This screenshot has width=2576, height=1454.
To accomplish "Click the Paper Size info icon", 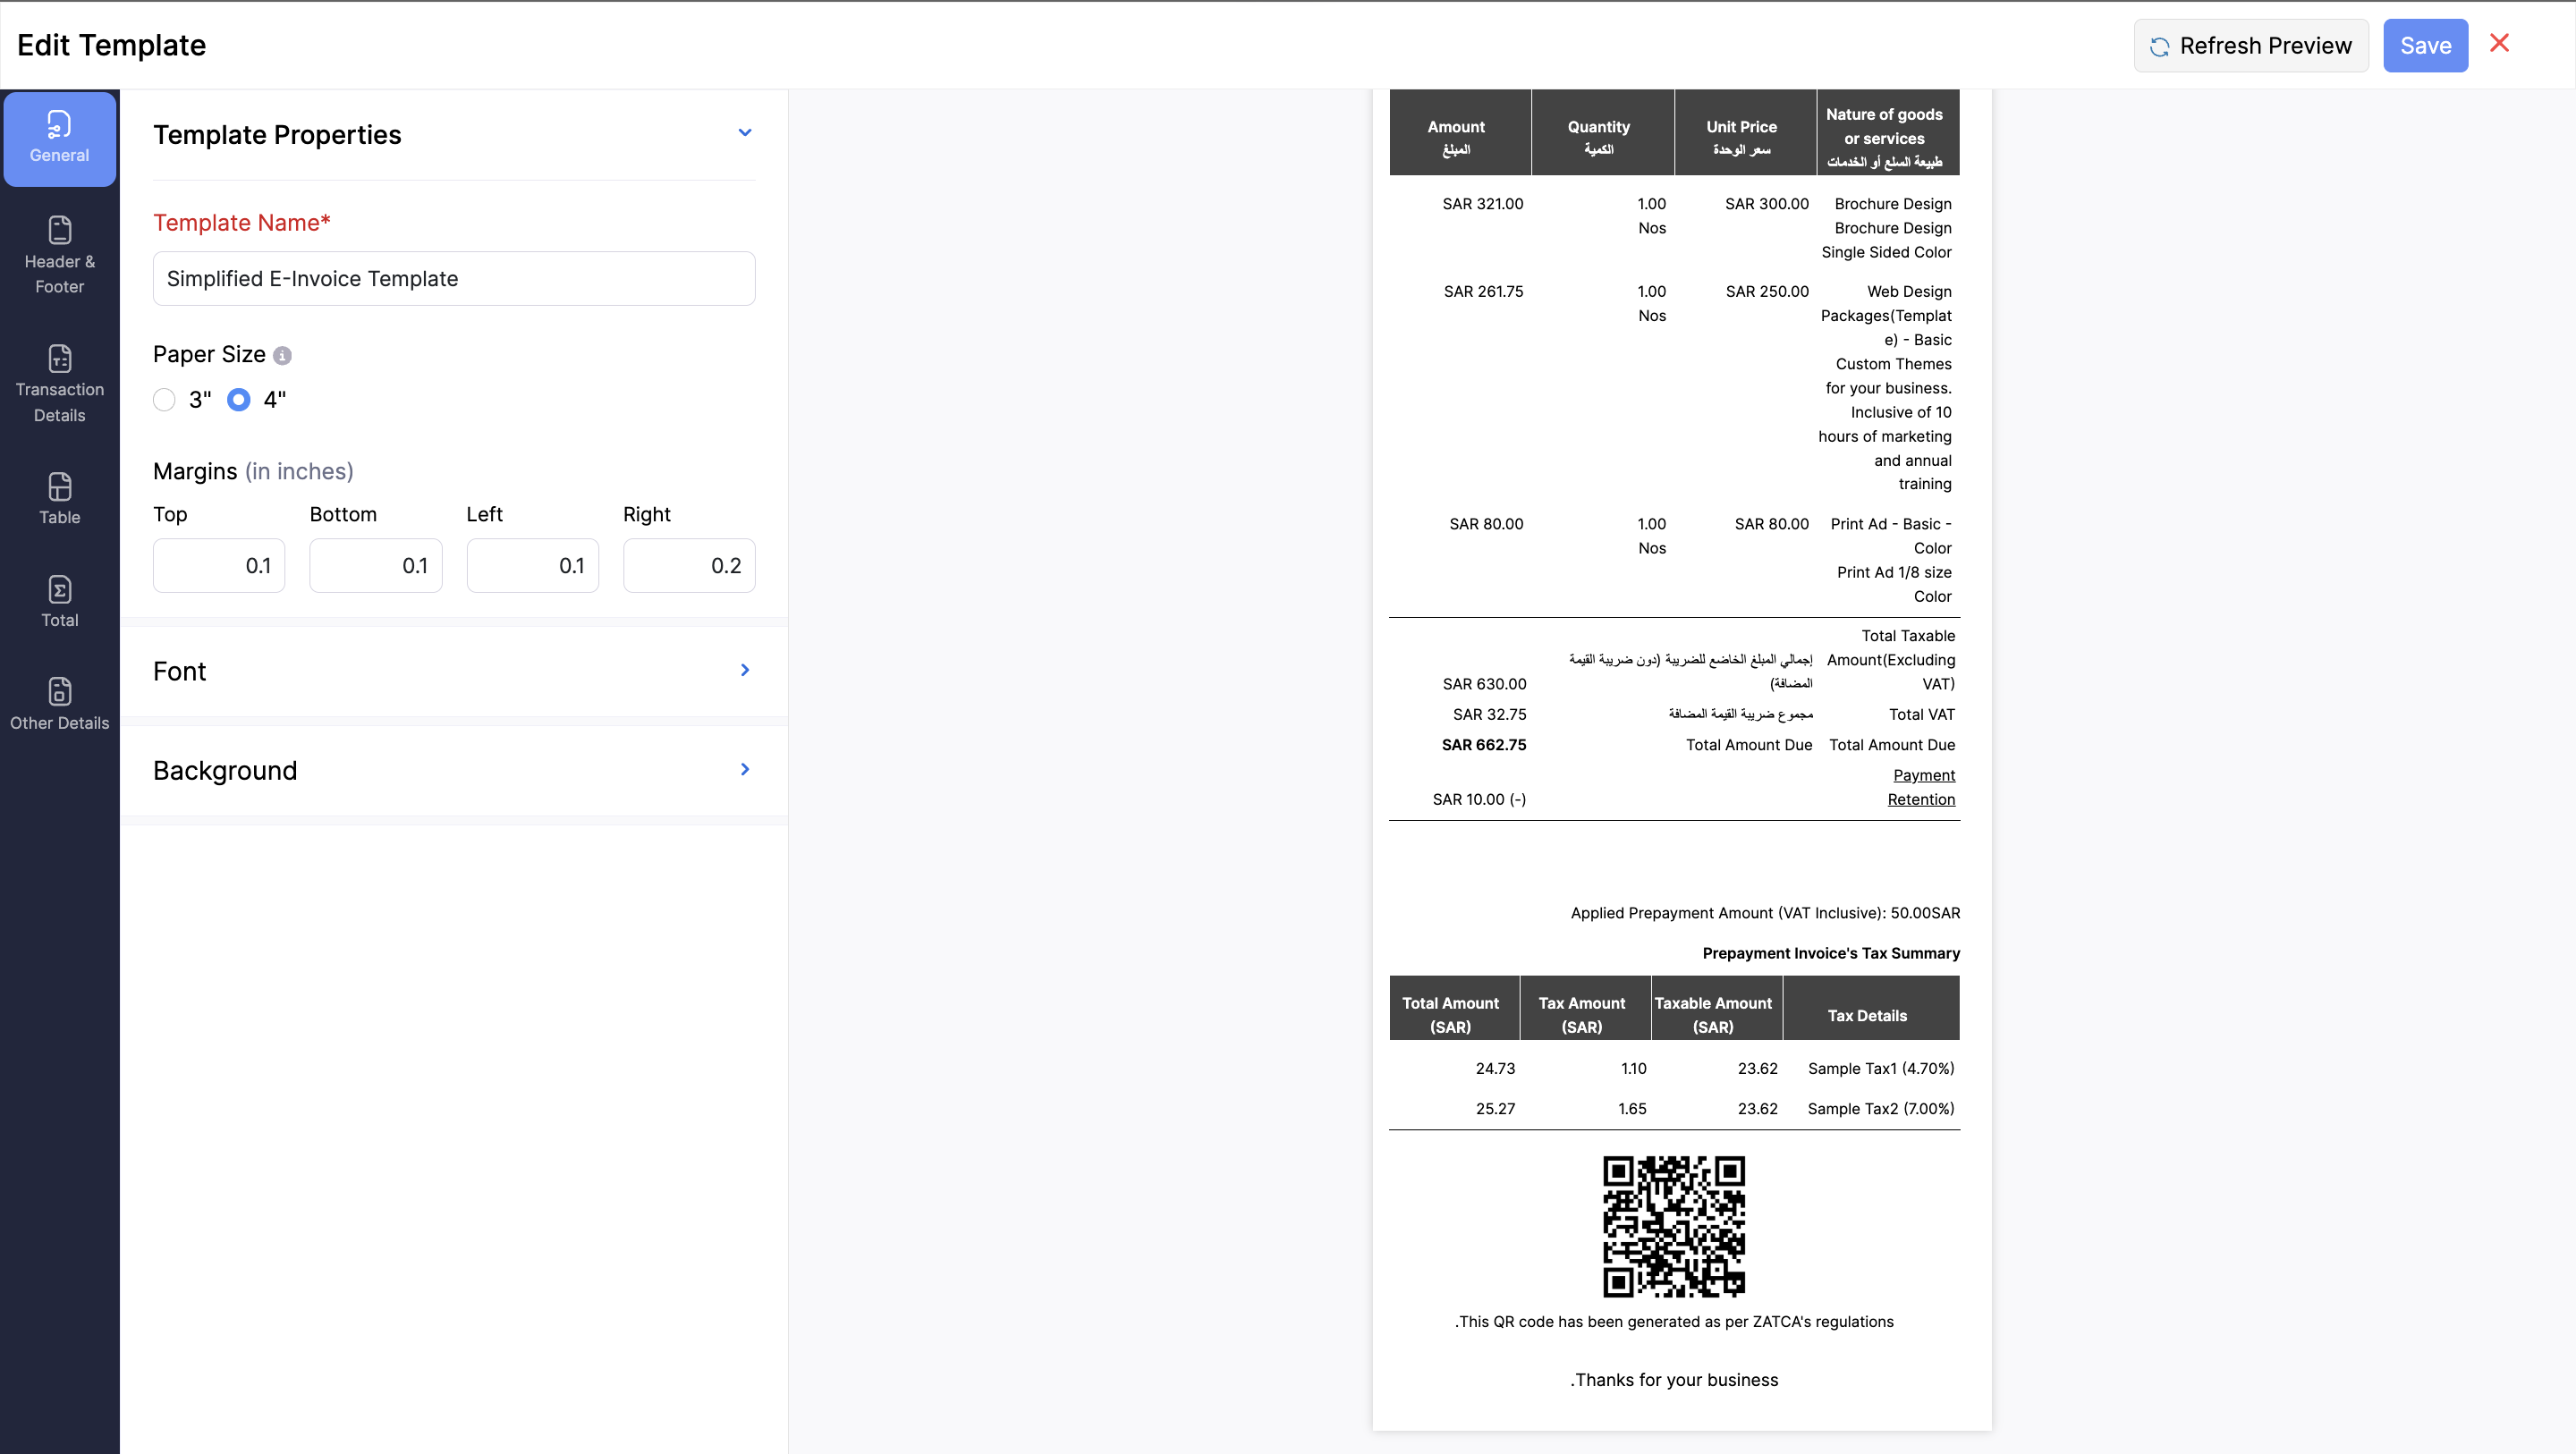I will click(x=283, y=356).
